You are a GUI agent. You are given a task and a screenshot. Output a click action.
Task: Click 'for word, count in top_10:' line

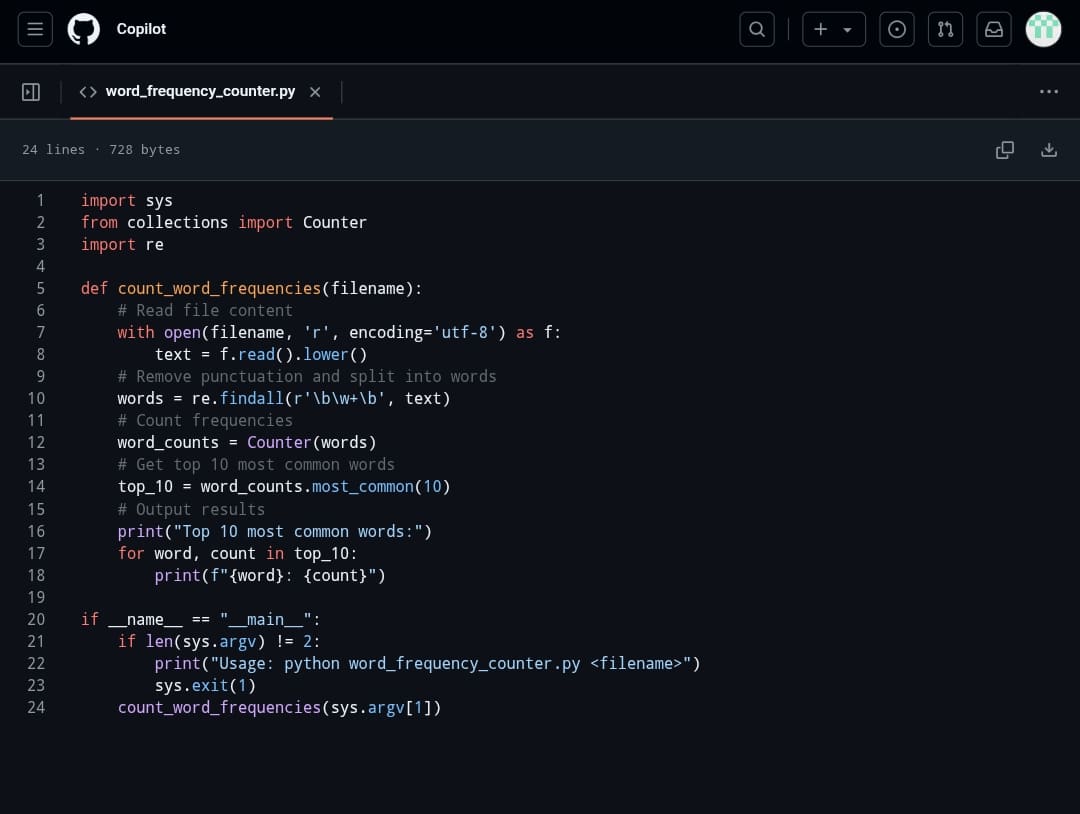point(238,554)
